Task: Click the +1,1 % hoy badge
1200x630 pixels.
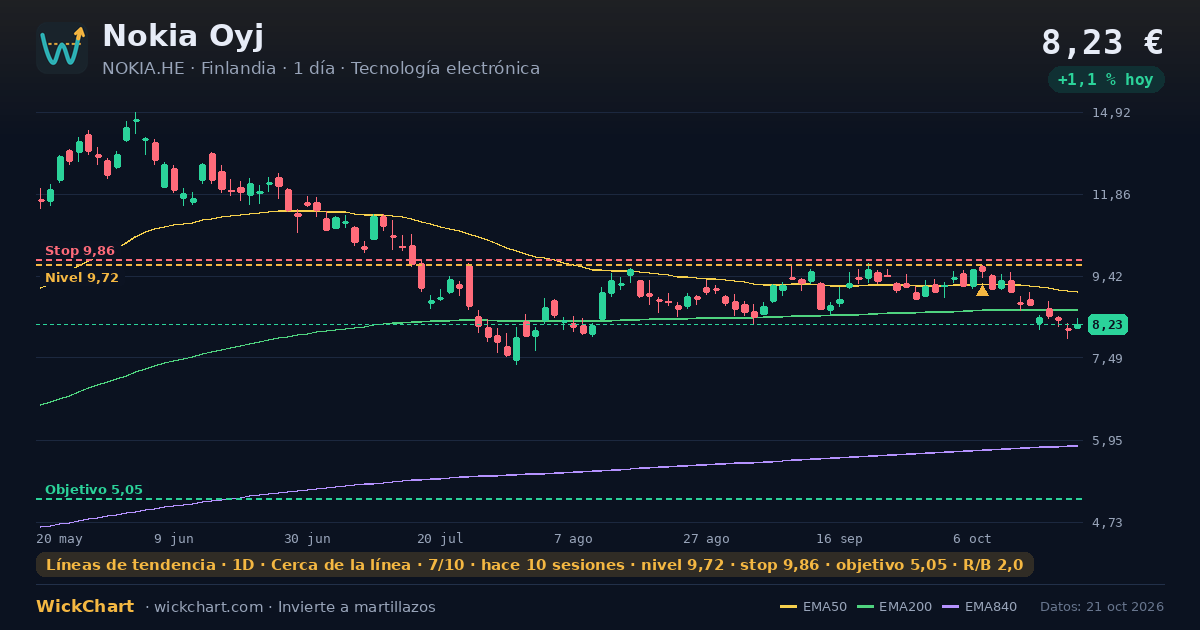Action: [x=1106, y=80]
